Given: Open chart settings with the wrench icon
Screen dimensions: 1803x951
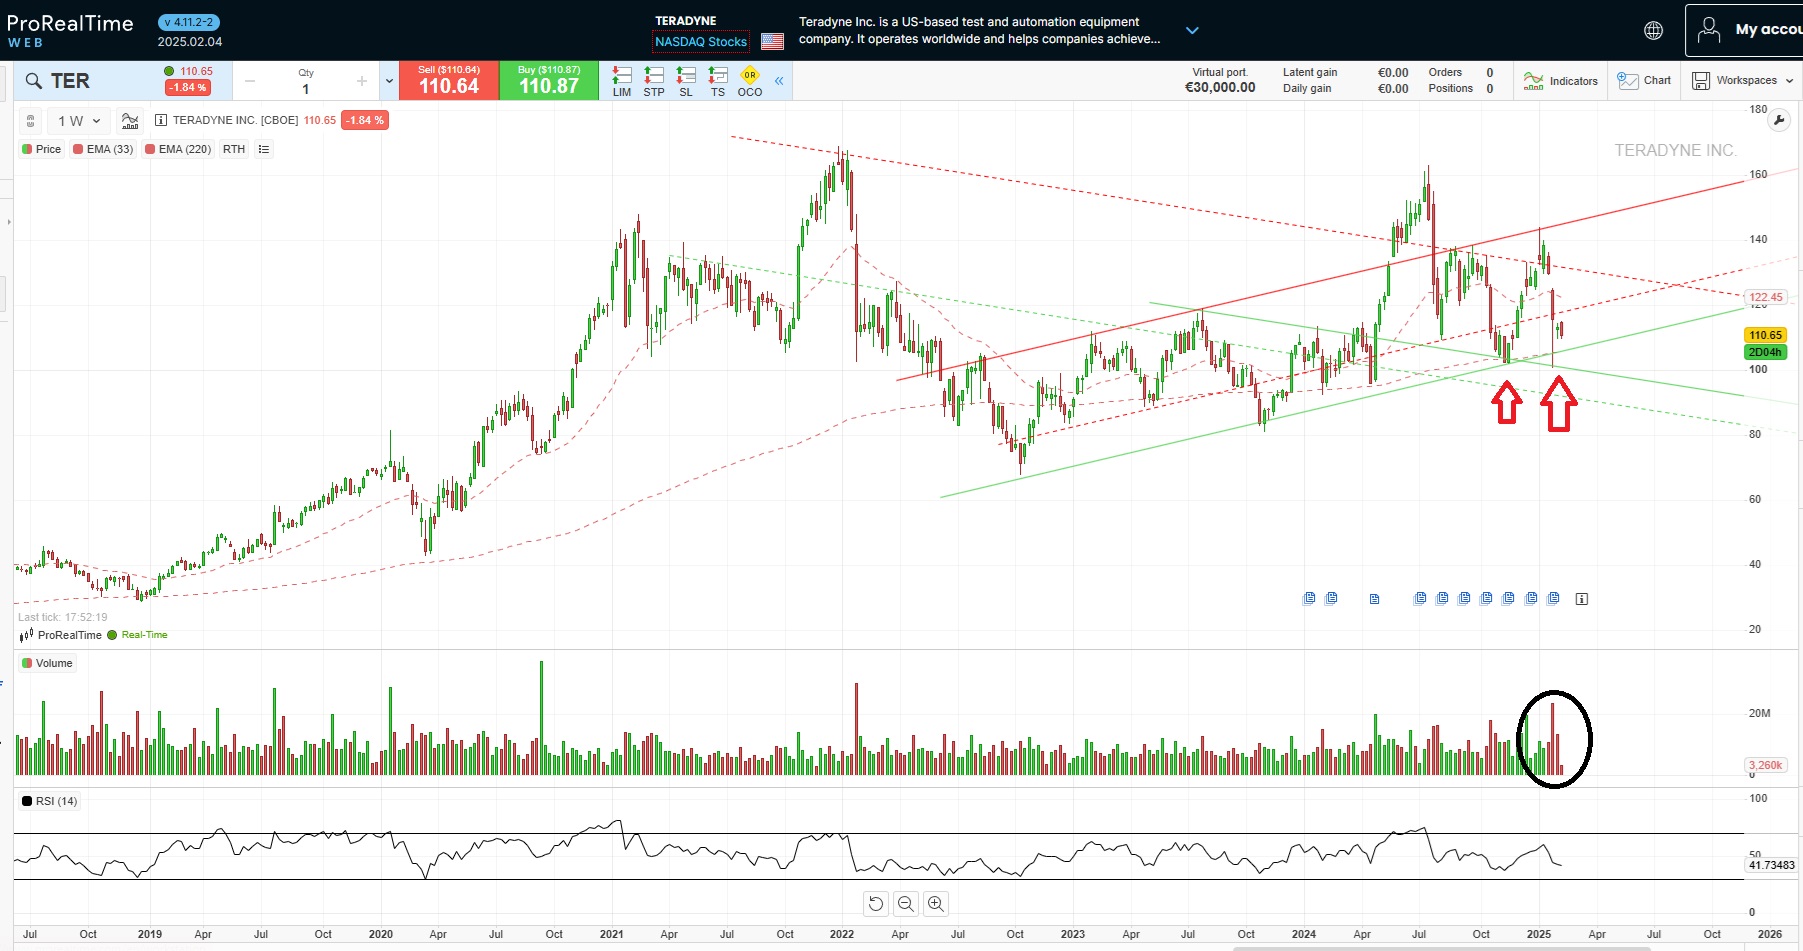Looking at the screenshot, I should pos(1779,121).
